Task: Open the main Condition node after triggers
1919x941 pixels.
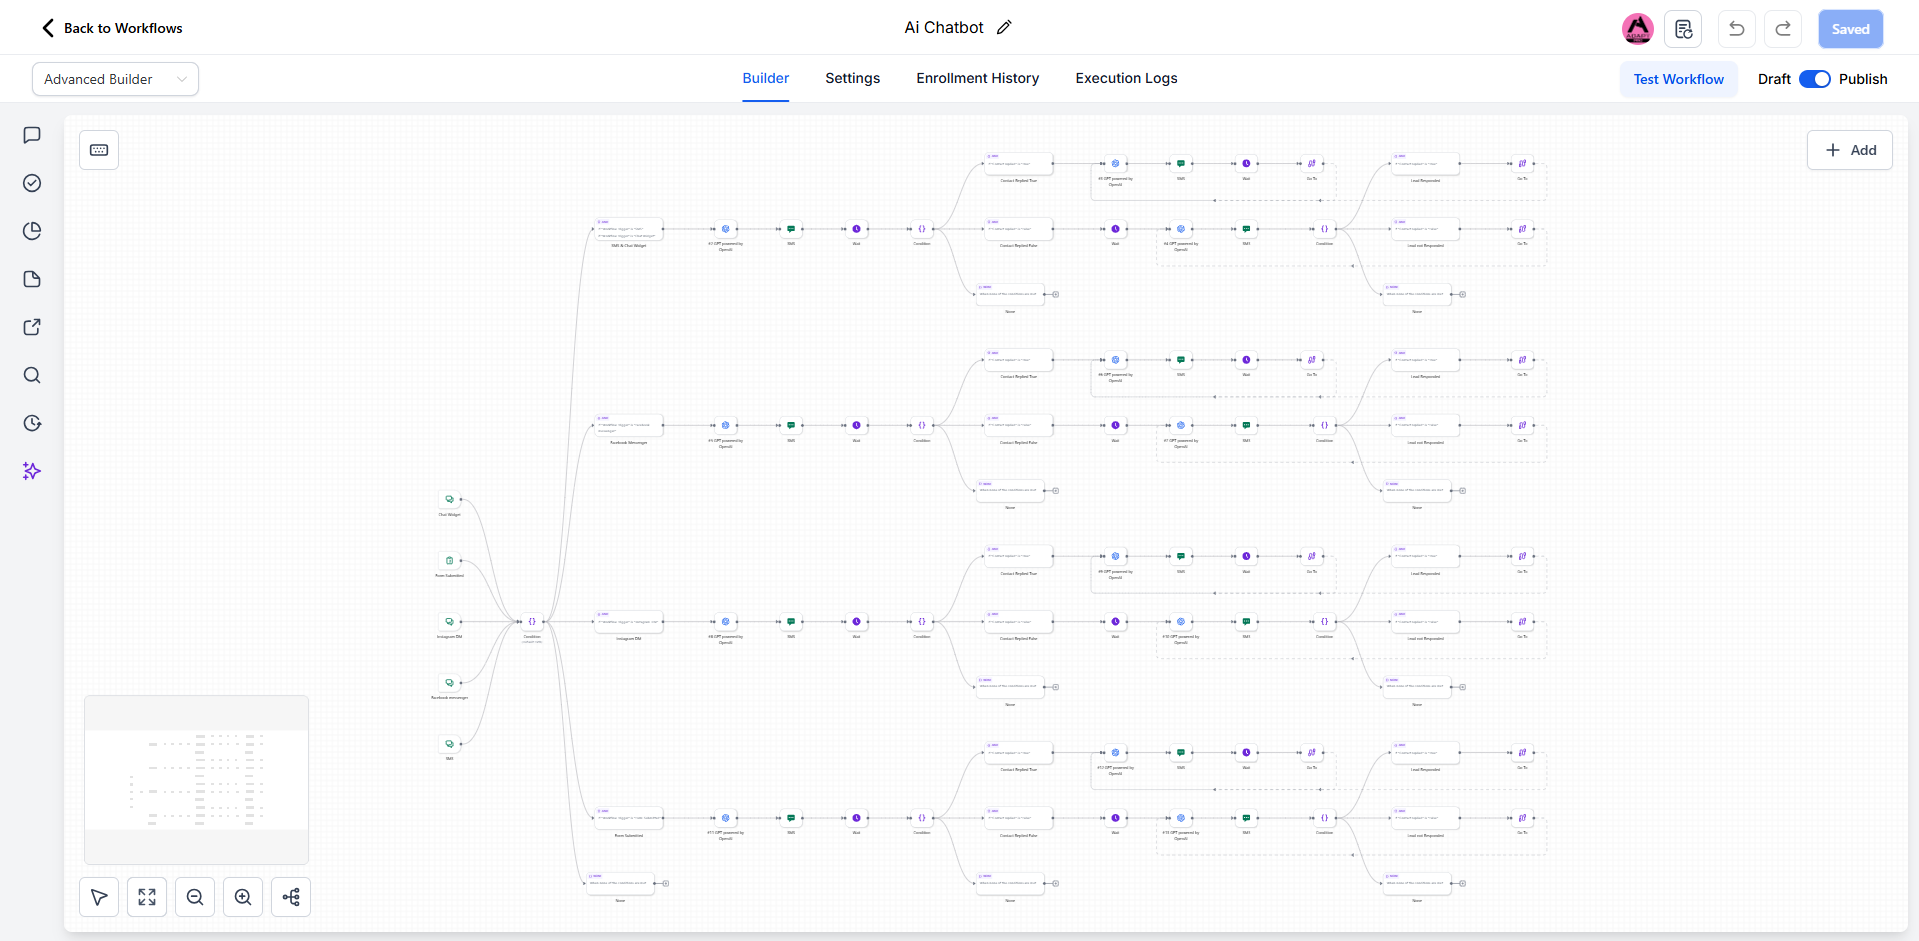Action: [x=532, y=621]
